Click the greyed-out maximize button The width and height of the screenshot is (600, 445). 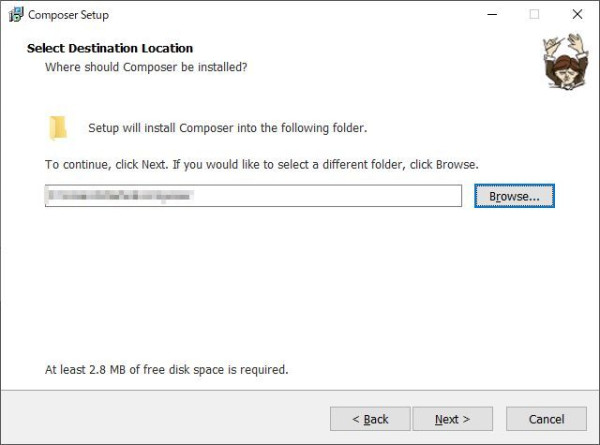(534, 15)
